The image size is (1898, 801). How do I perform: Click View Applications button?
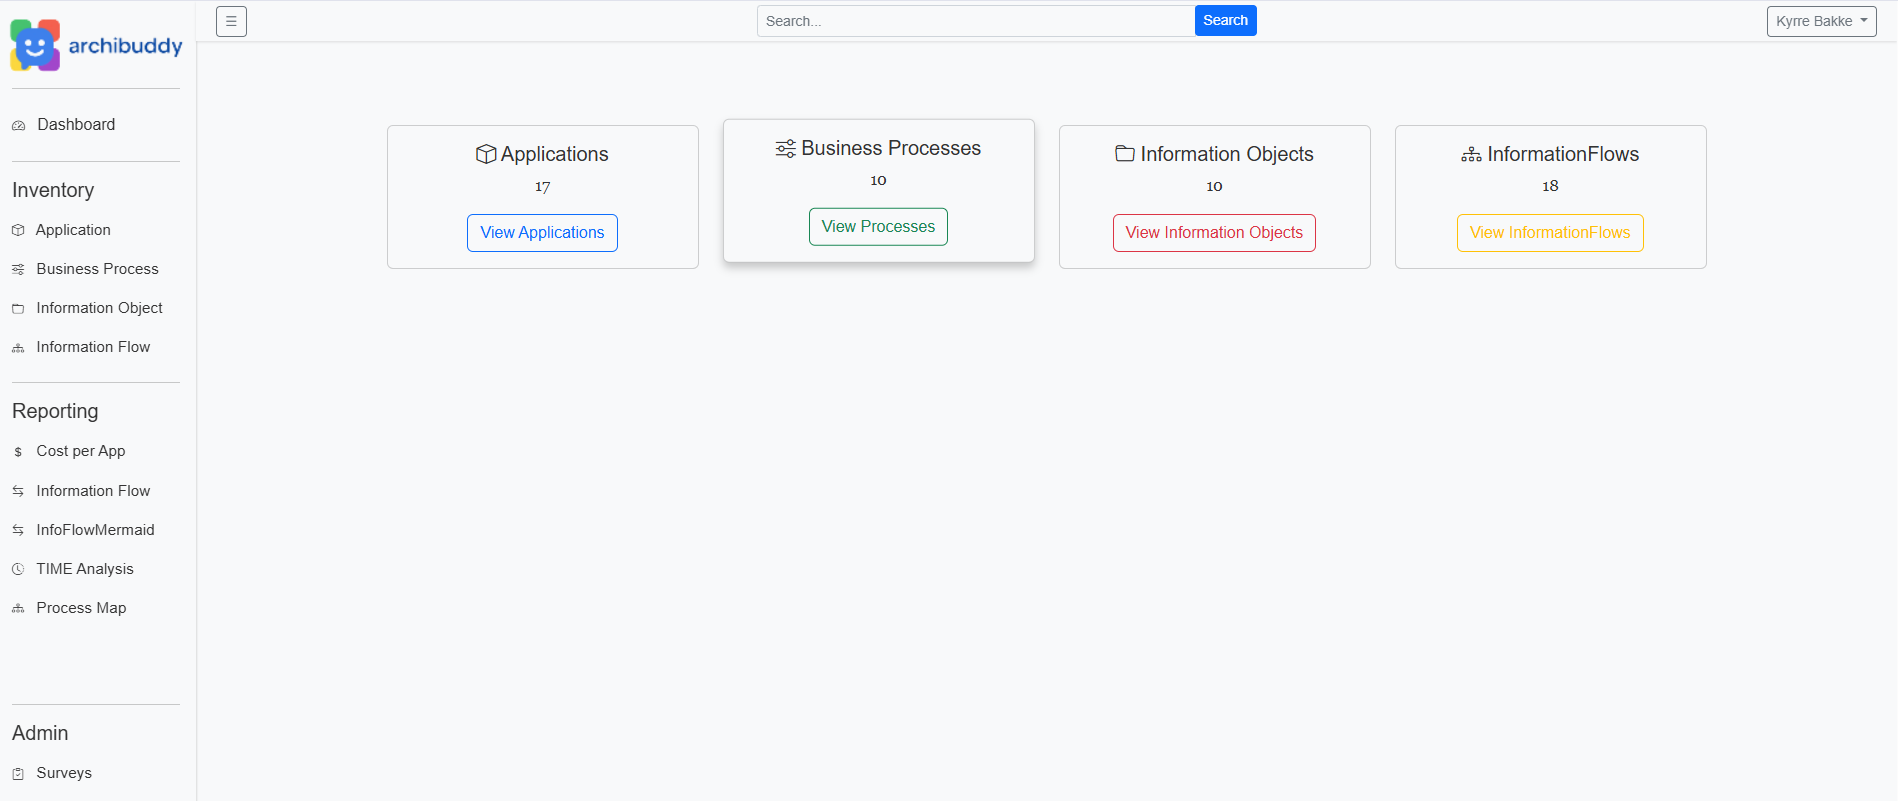[x=542, y=233]
